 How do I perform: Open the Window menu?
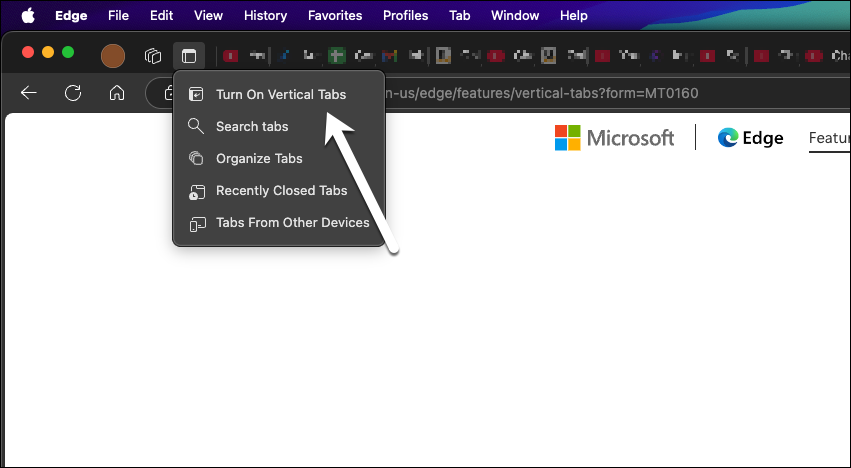515,15
